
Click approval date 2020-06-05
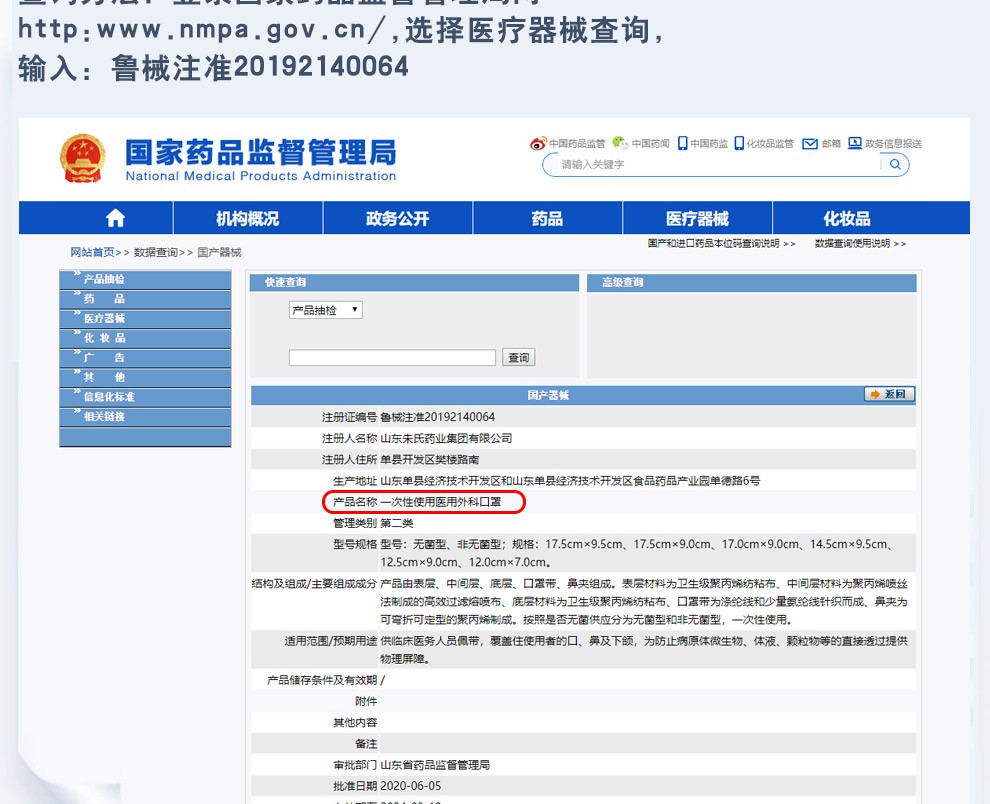(410, 786)
